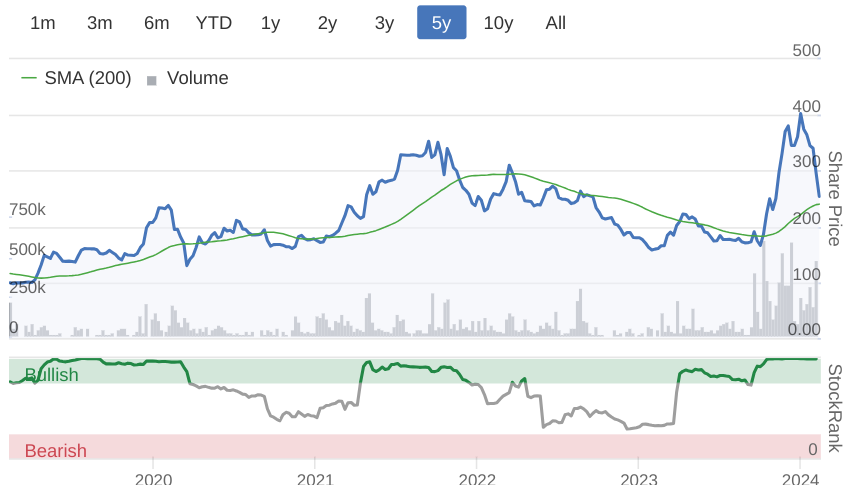
Task: Click the Share Price axis title
Action: [x=834, y=199]
